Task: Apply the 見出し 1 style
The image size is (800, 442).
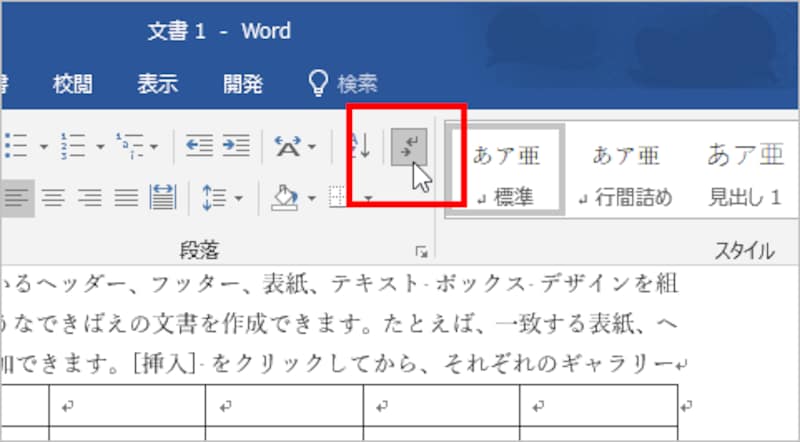Action: point(745,173)
